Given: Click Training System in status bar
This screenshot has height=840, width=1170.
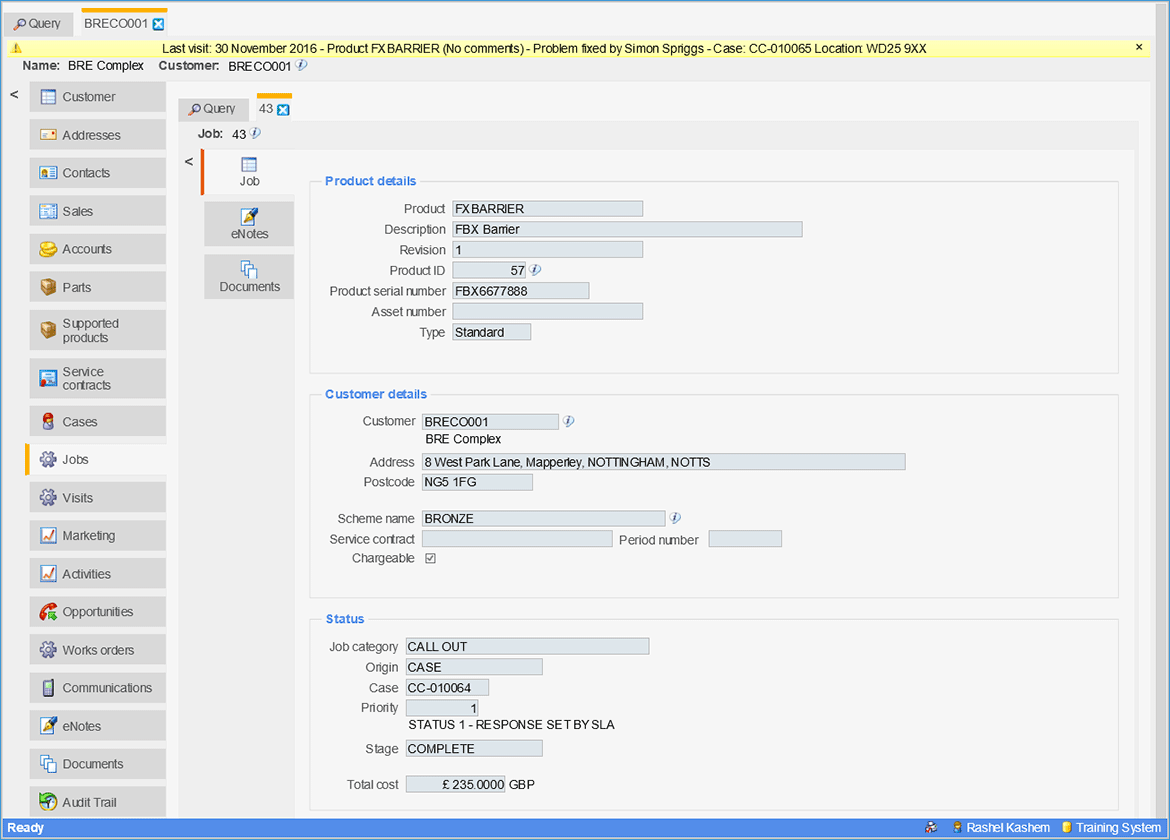Looking at the screenshot, I should pyautogui.click(x=1118, y=827).
